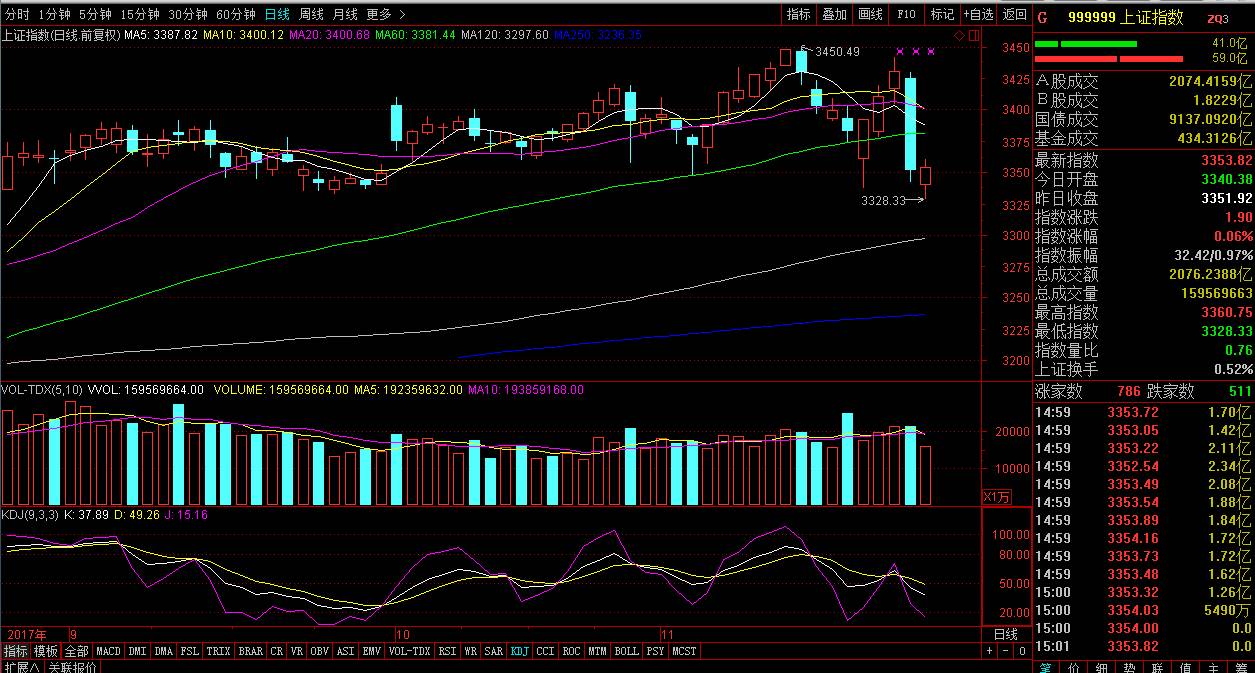
Task: Switch to the BOLL indicator tab
Action: click(626, 651)
